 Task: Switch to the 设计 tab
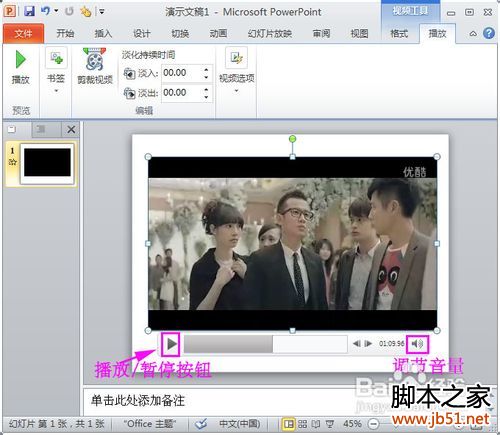142,33
